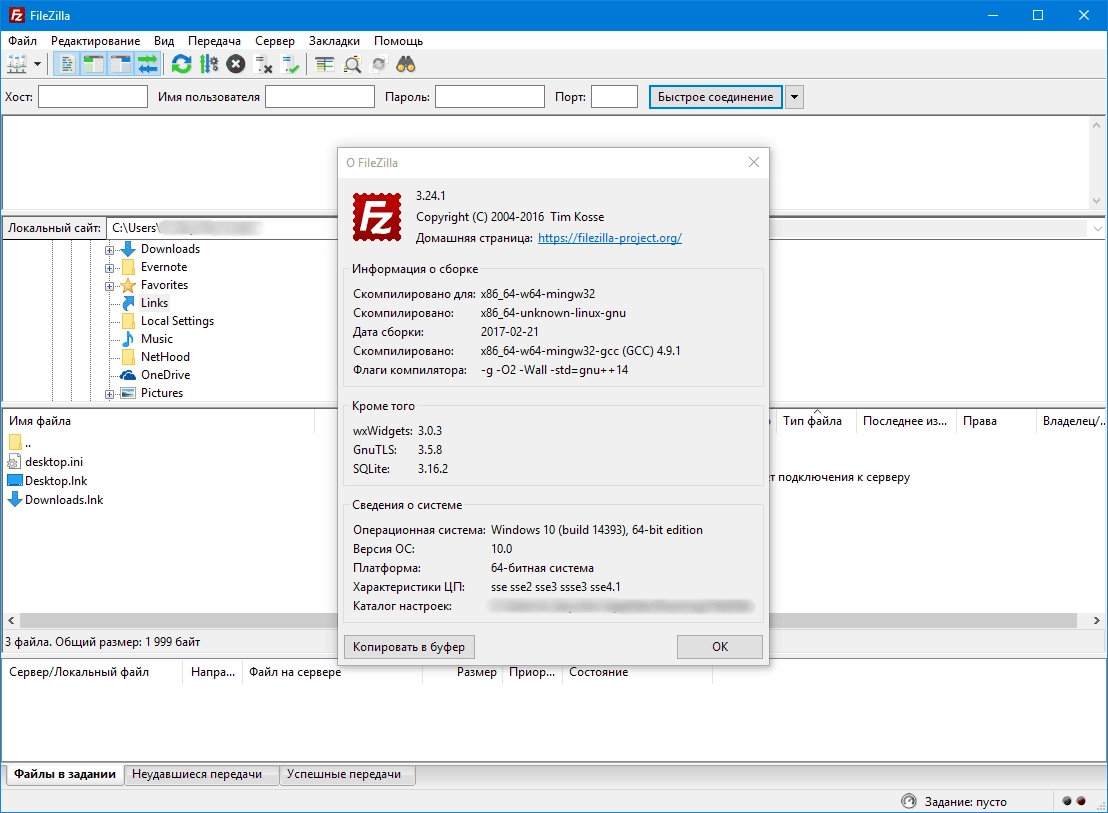This screenshot has height=813, width=1108.
Task: Confirm the dialog with OK
Action: 719,647
